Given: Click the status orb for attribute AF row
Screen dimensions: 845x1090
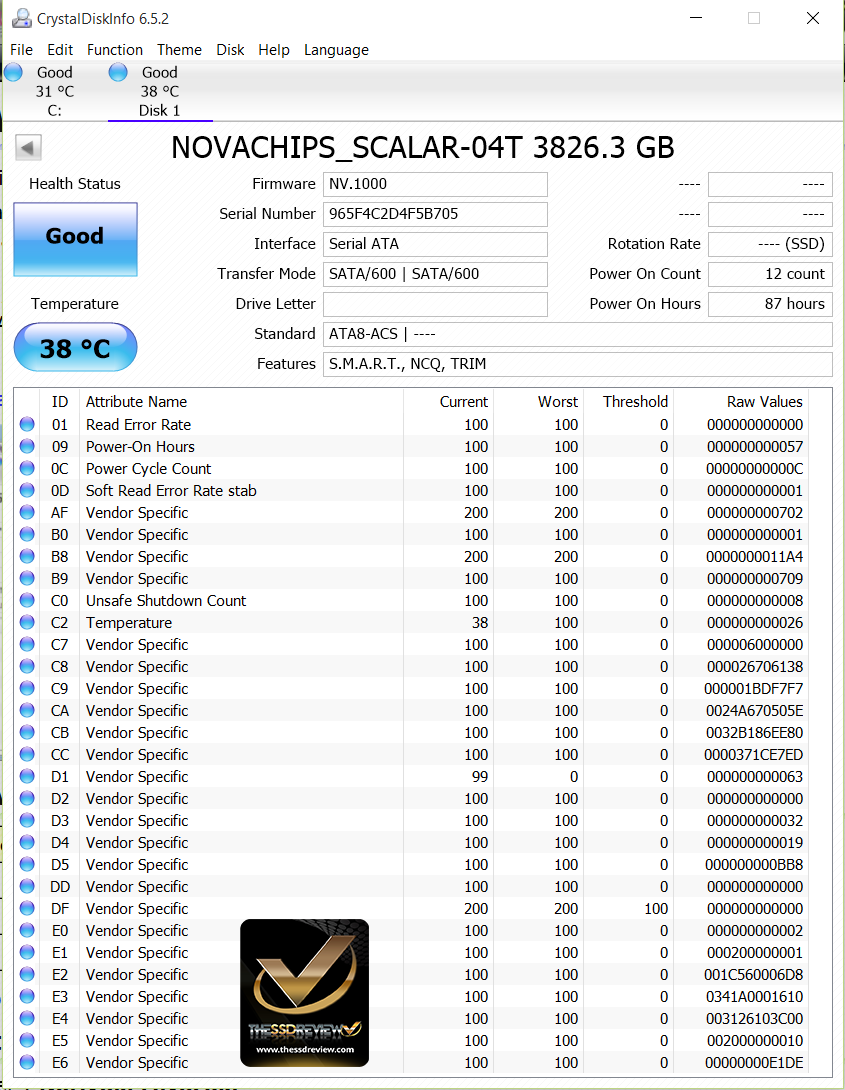Looking at the screenshot, I should pyautogui.click(x=27, y=512).
